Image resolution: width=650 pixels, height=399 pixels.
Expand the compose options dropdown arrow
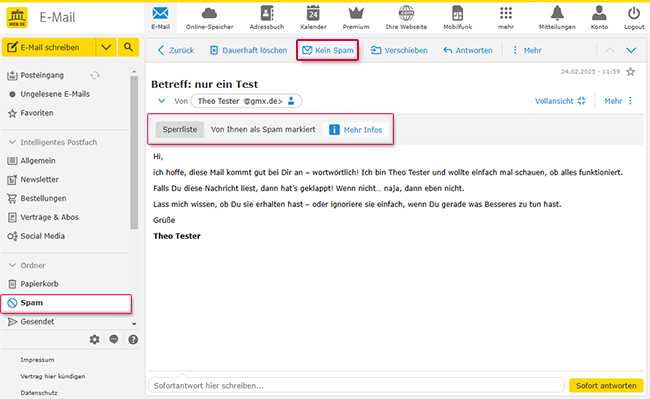(106, 48)
